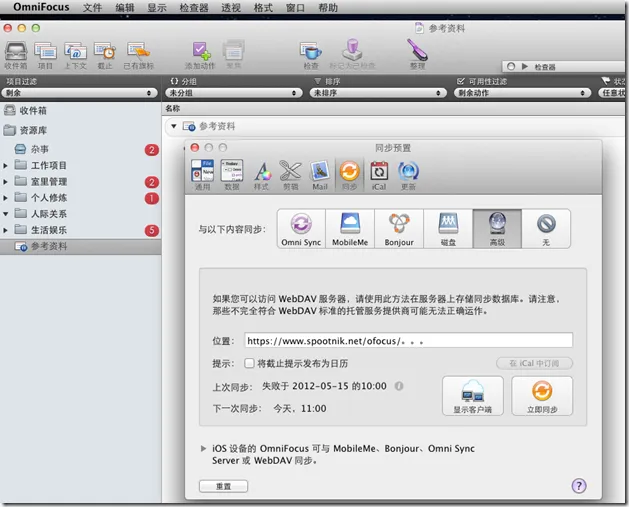Open the 显示 View menu
629x507 pixels.
(x=157, y=8)
